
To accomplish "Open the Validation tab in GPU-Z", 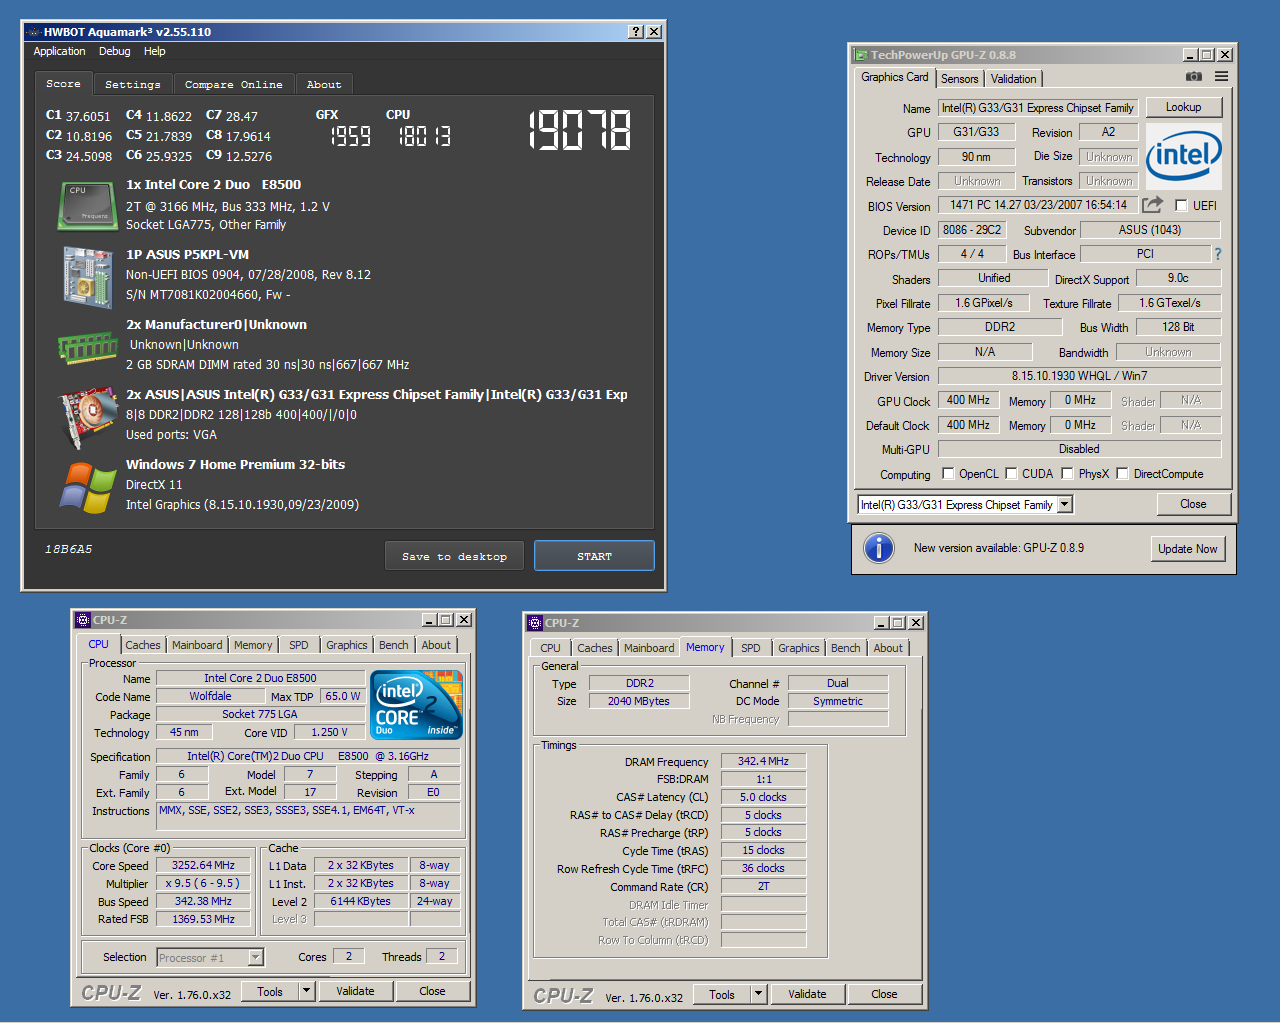I will pyautogui.click(x=1014, y=79).
